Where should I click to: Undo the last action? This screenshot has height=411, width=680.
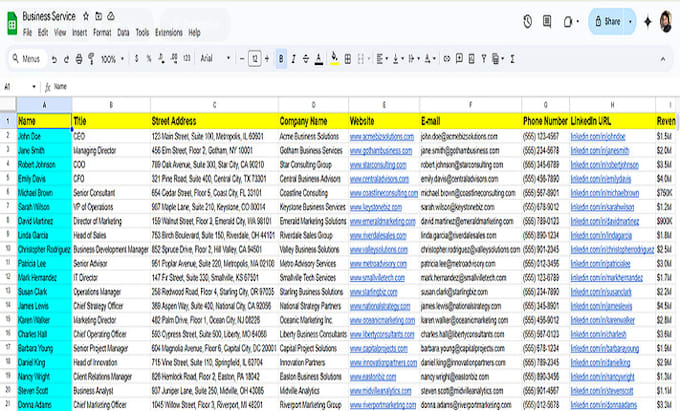tap(54, 59)
